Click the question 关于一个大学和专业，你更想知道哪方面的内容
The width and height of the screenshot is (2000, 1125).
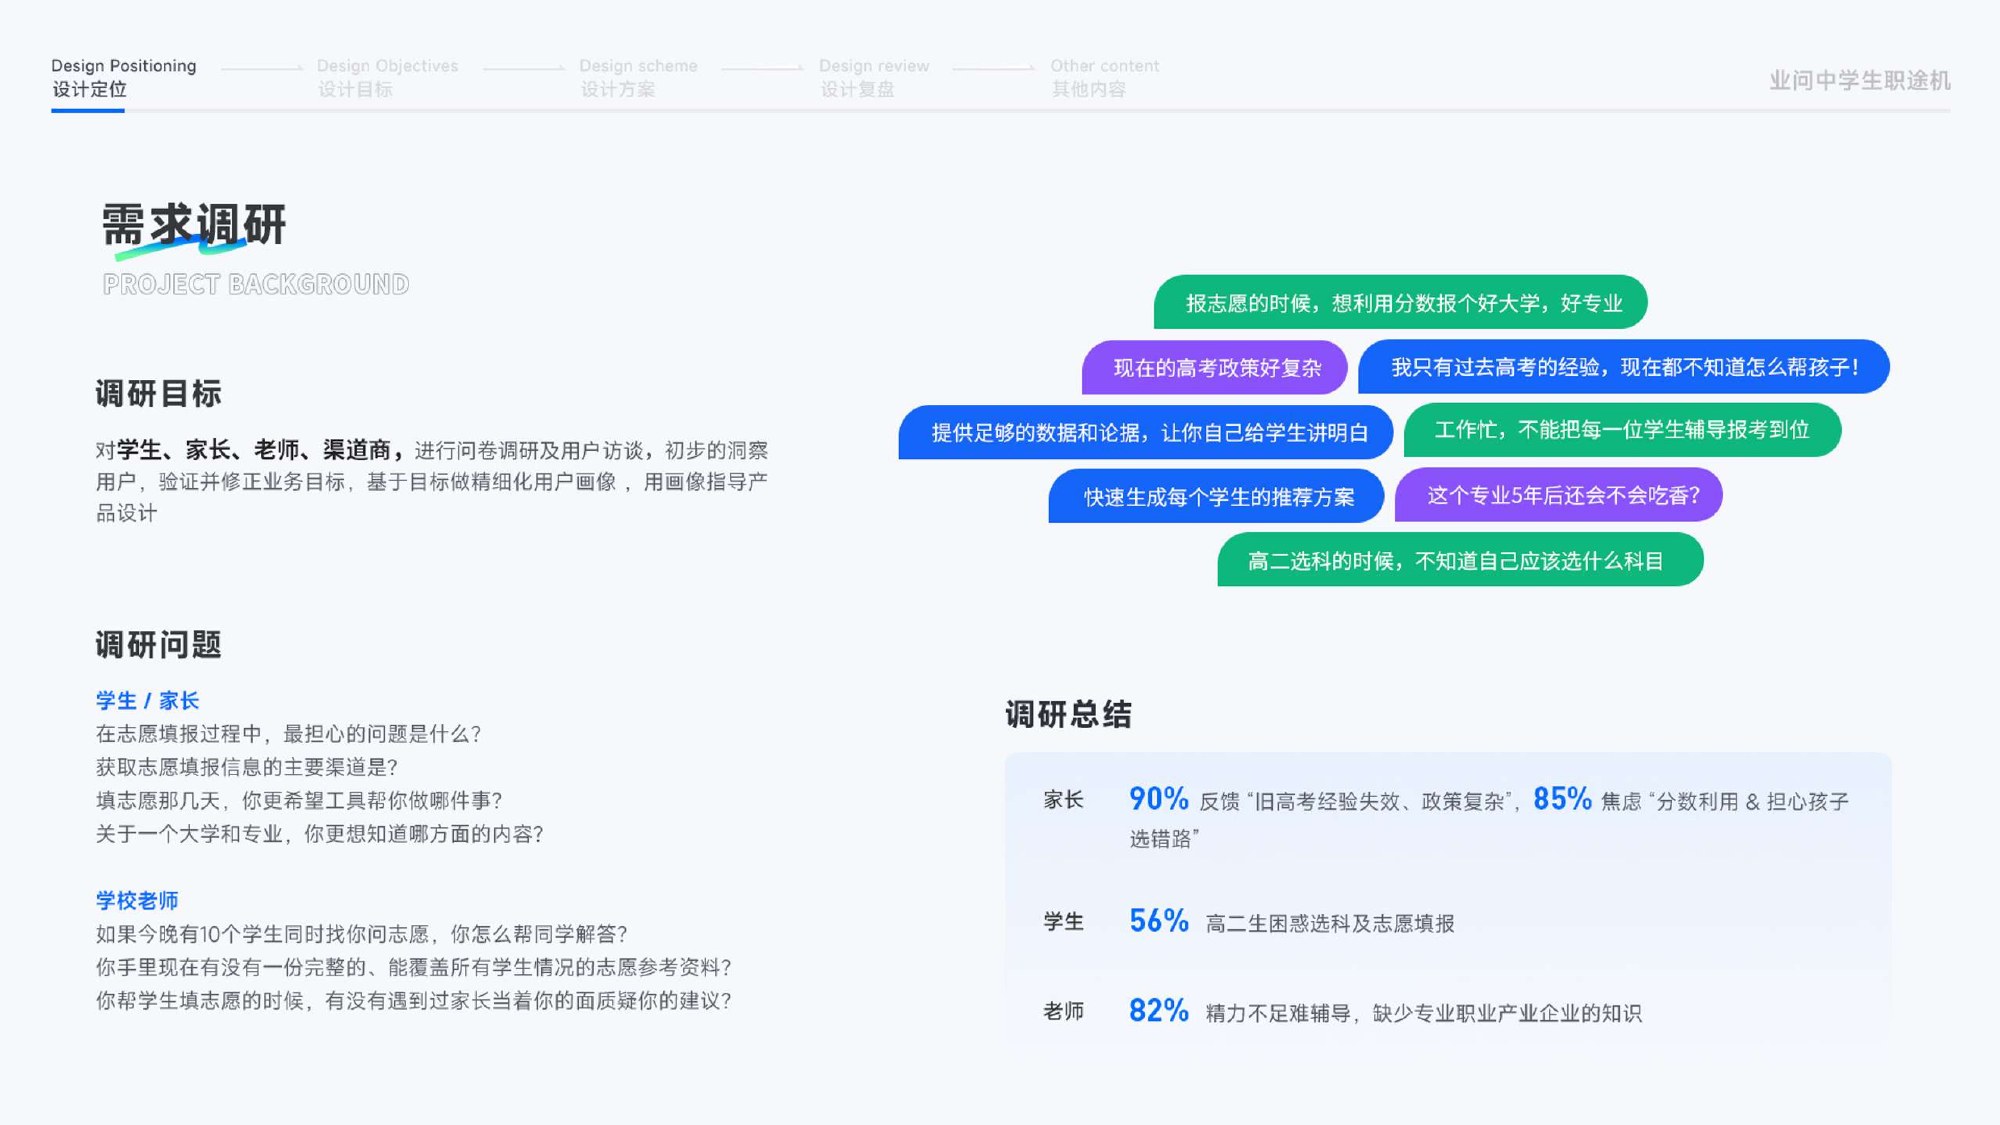coord(320,833)
